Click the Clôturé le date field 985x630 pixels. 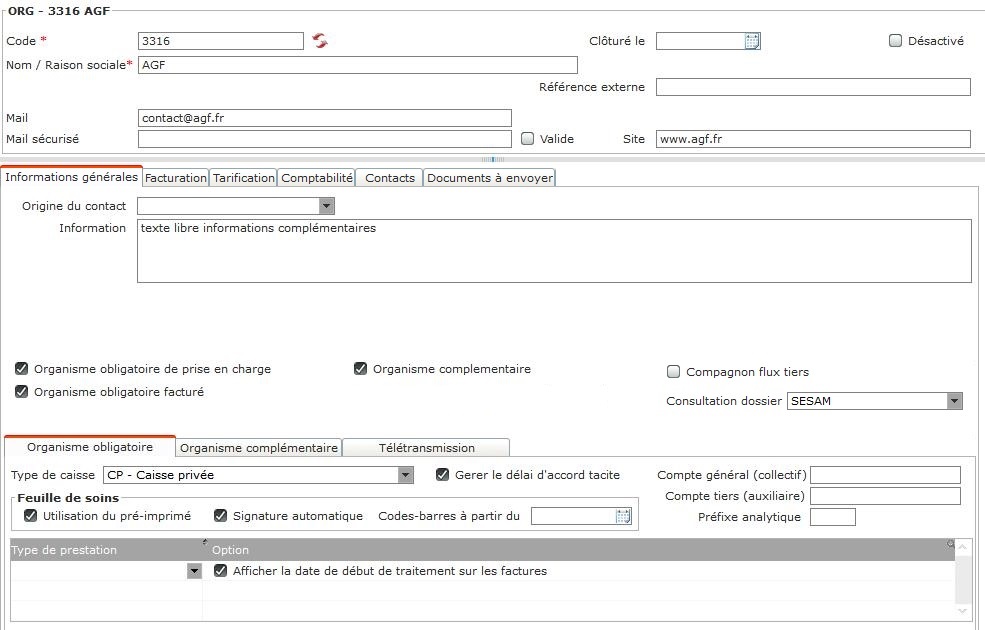700,41
